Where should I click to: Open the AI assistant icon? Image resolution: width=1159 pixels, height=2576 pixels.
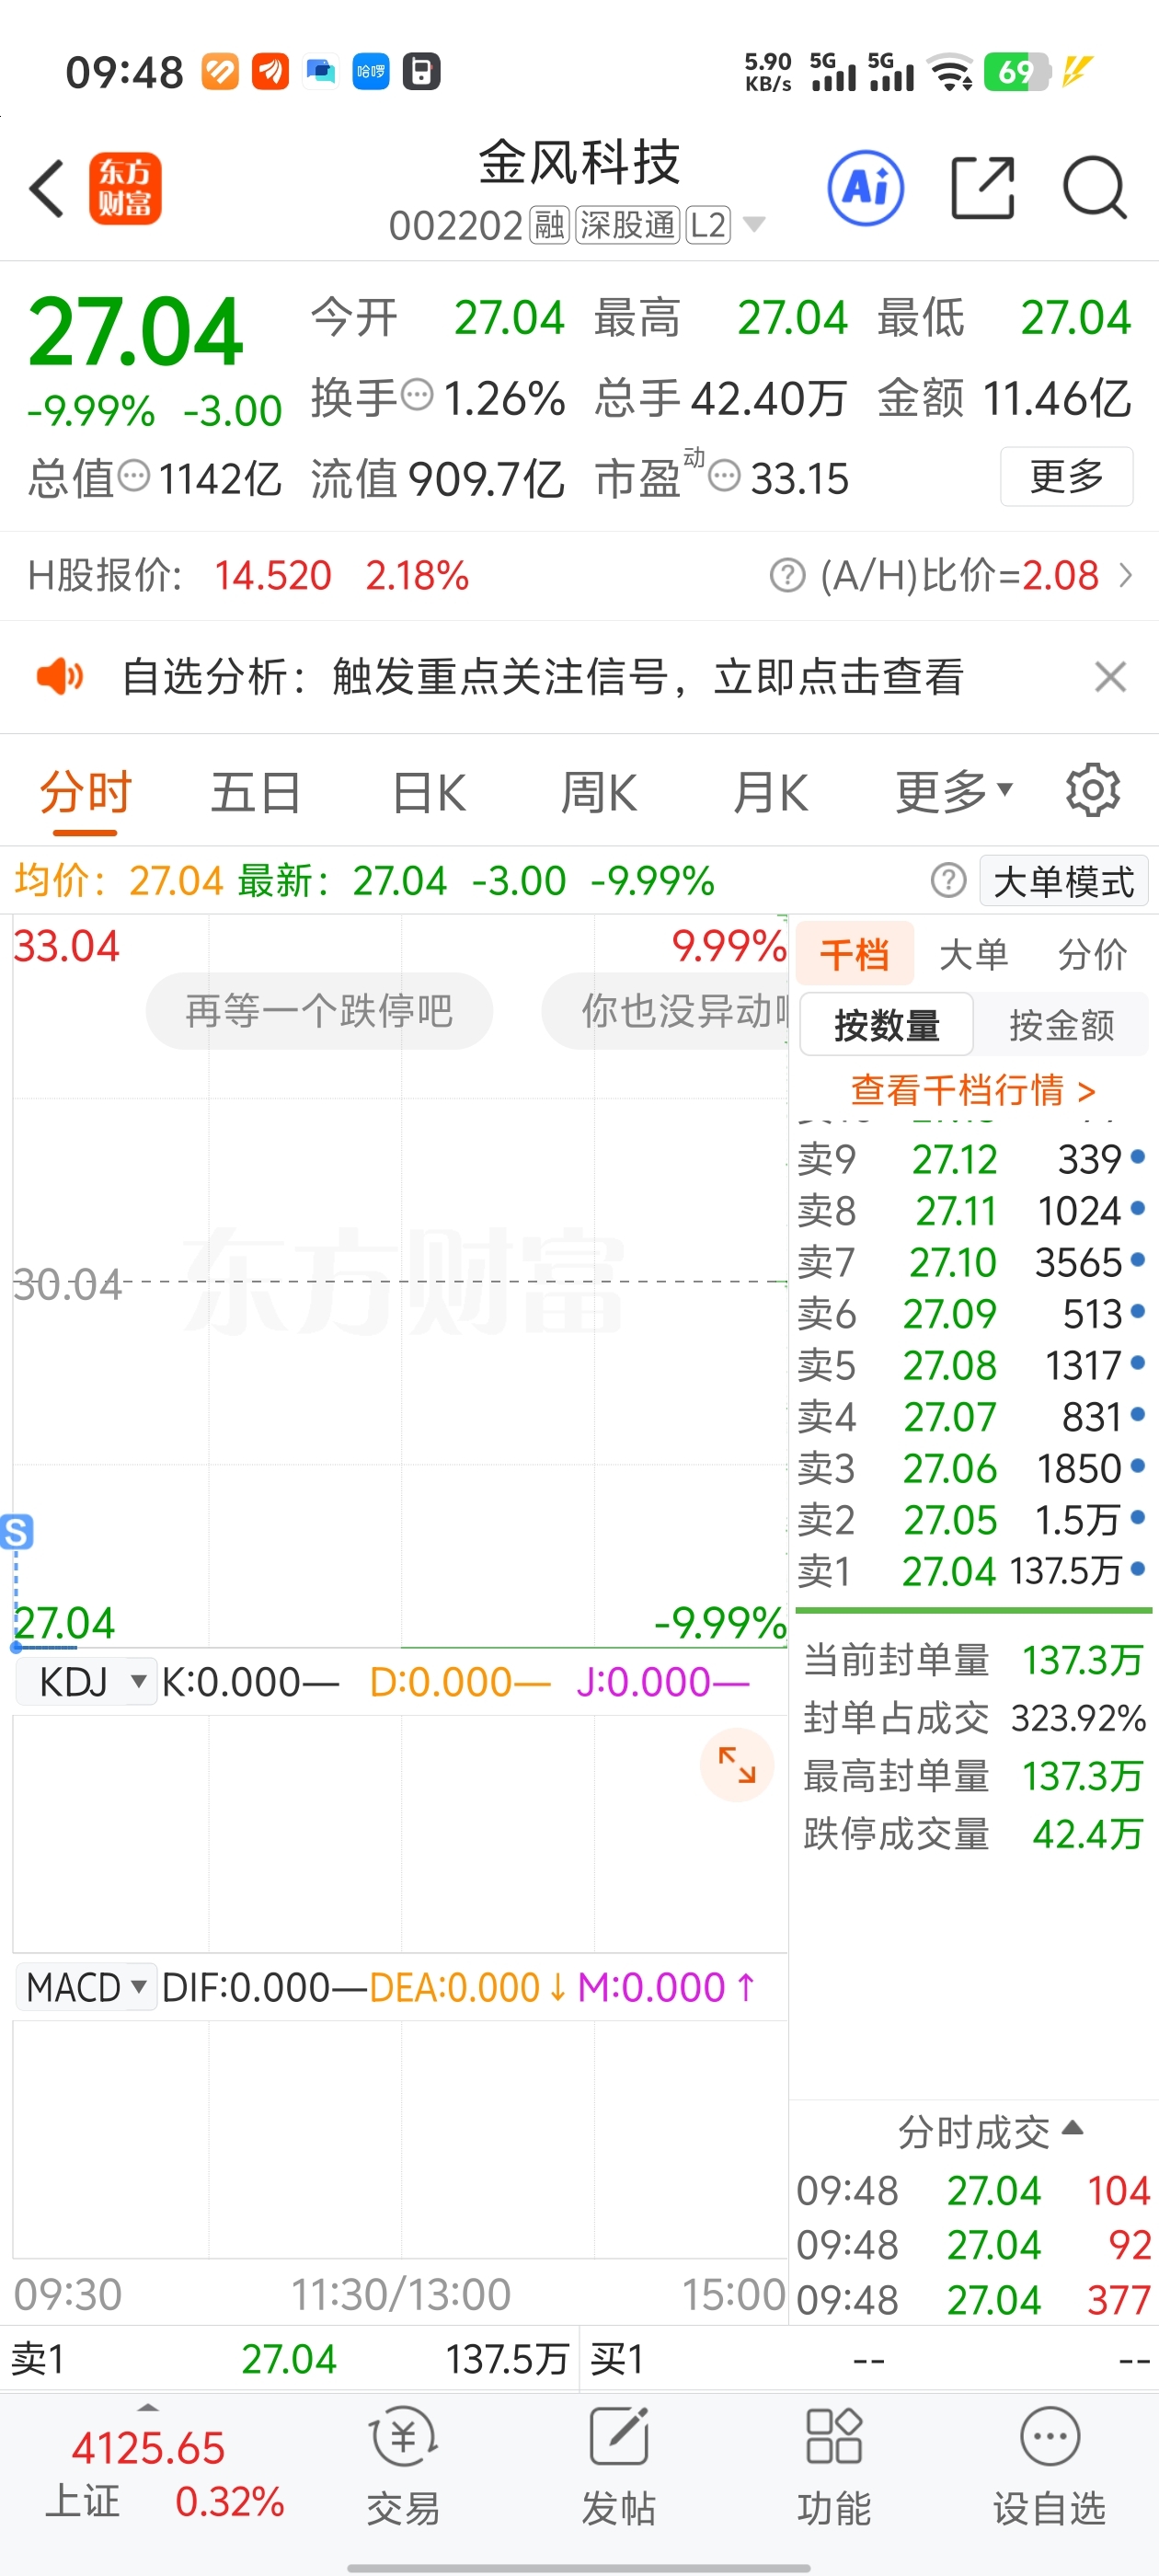[x=865, y=188]
